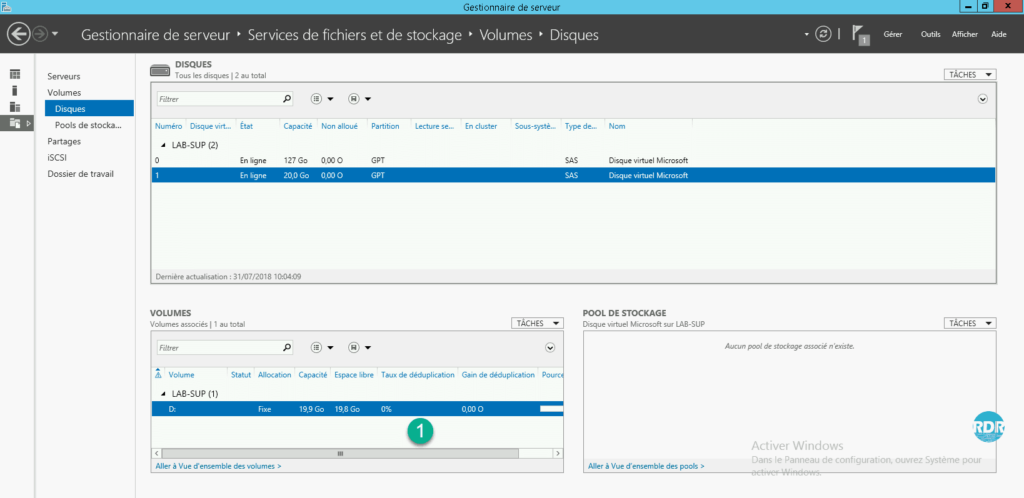Click the left scroll arrow in Volumes list

click(x=157, y=453)
